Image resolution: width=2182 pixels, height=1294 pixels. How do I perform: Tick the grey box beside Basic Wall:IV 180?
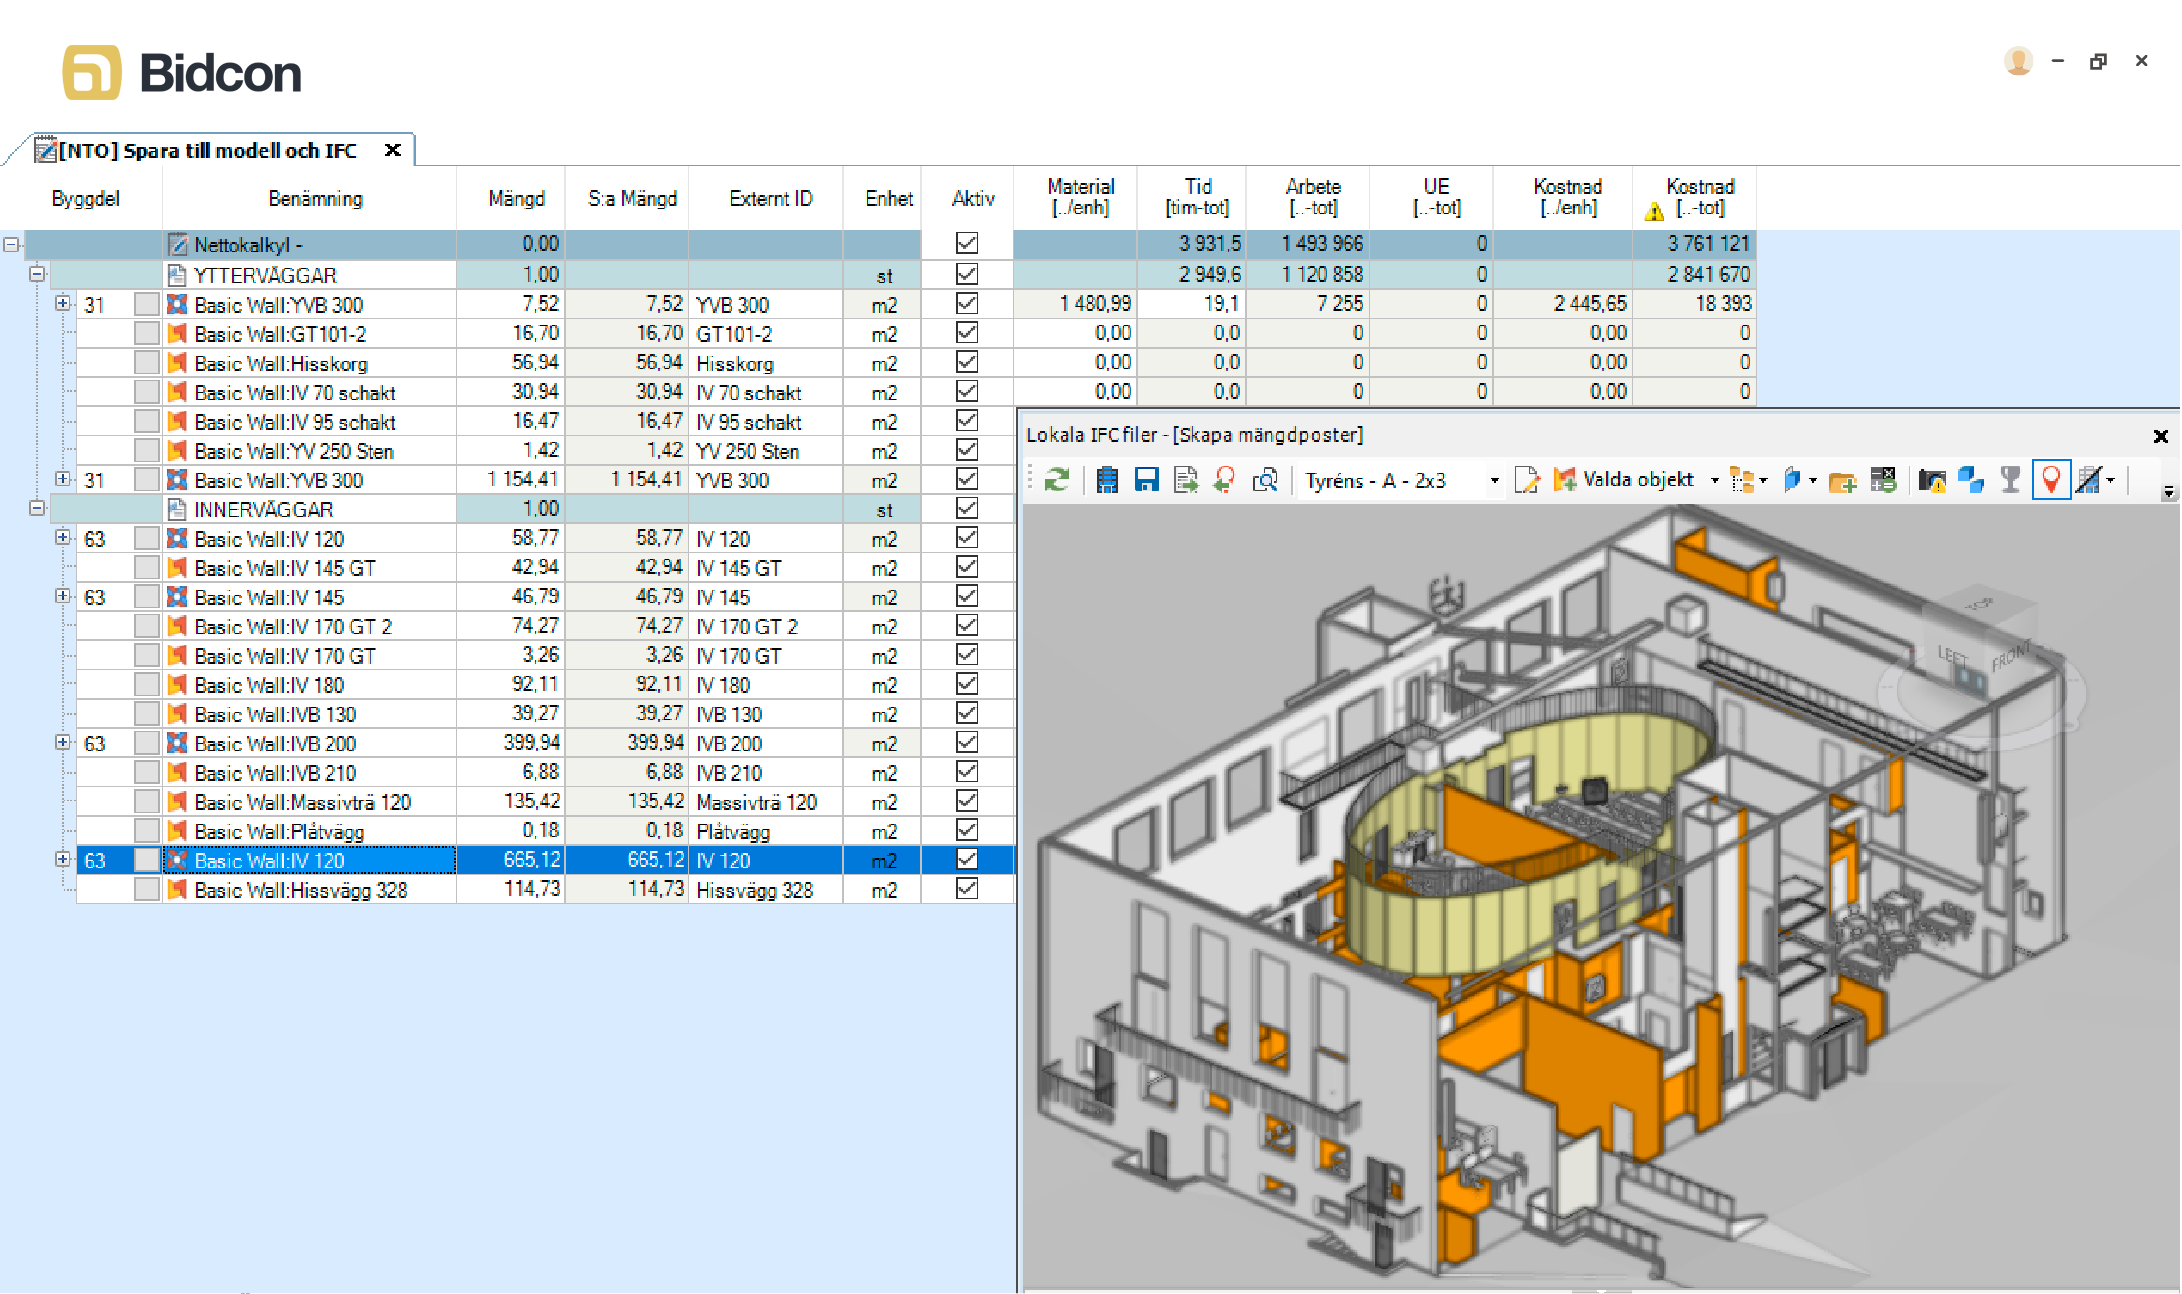pyautogui.click(x=147, y=685)
